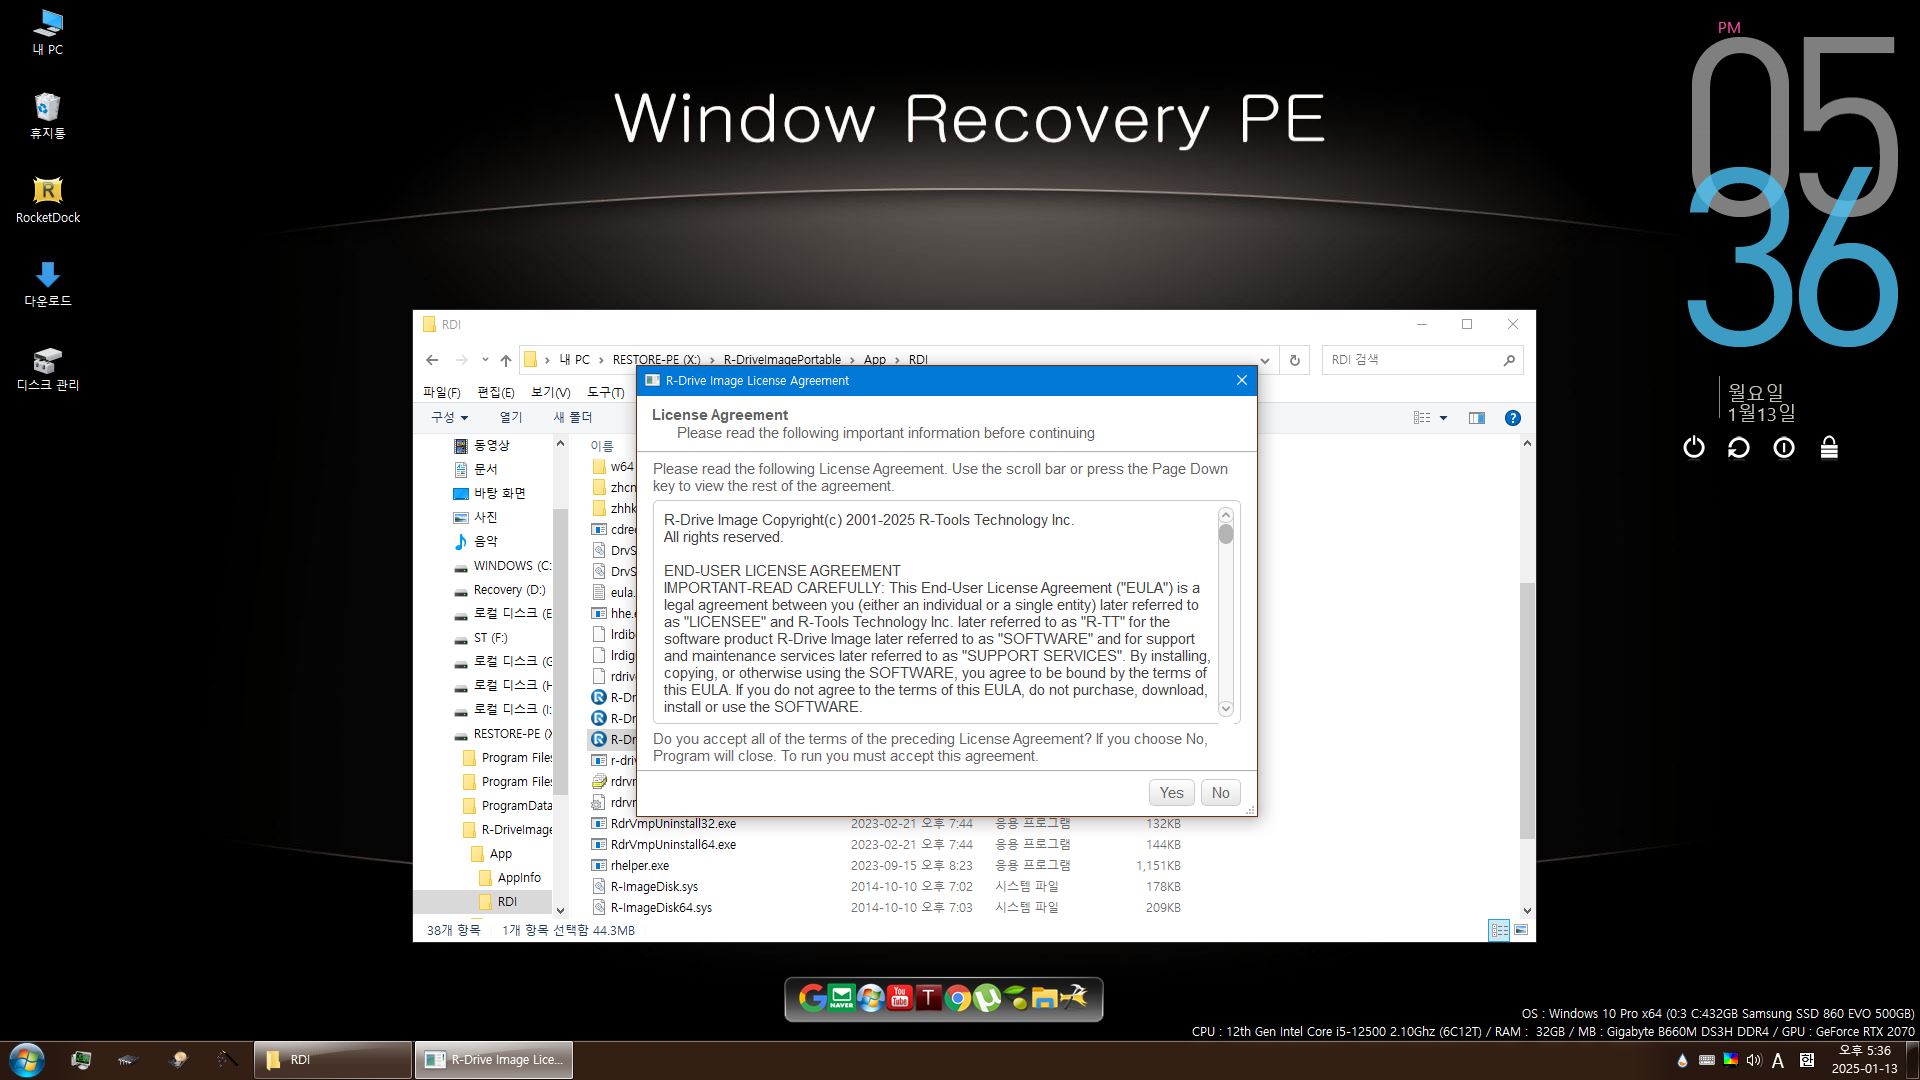The height and width of the screenshot is (1080, 1920).
Task: Open the 도구(T) menu in RDI window
Action: (605, 392)
